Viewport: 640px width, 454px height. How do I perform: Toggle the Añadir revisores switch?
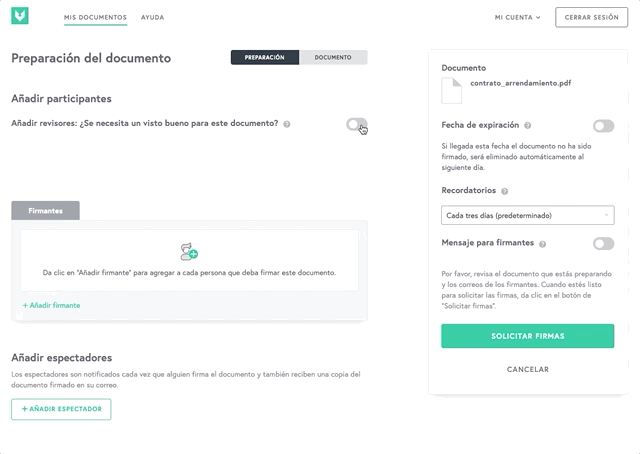point(356,124)
